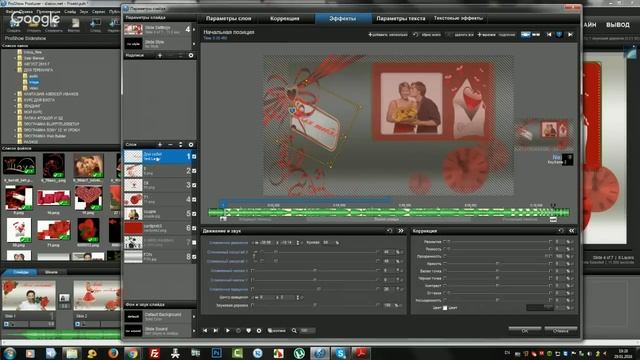Select the Эффекты tab

tap(343, 18)
